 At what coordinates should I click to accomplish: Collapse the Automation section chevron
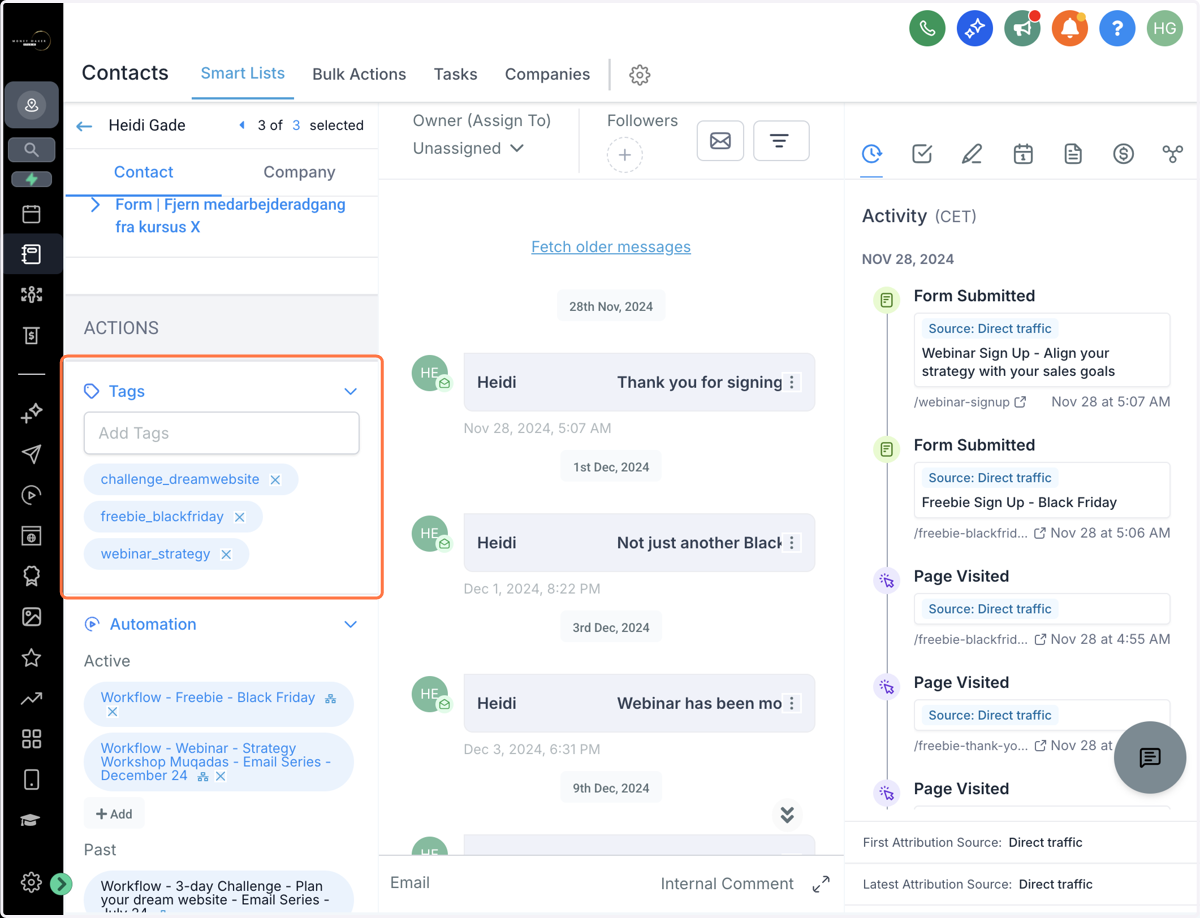pos(350,625)
